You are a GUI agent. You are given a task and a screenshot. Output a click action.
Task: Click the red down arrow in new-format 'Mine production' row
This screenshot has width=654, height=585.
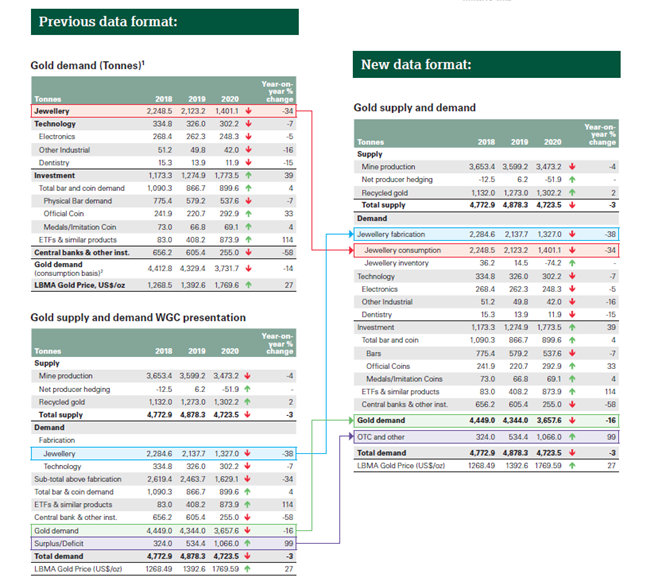click(572, 166)
